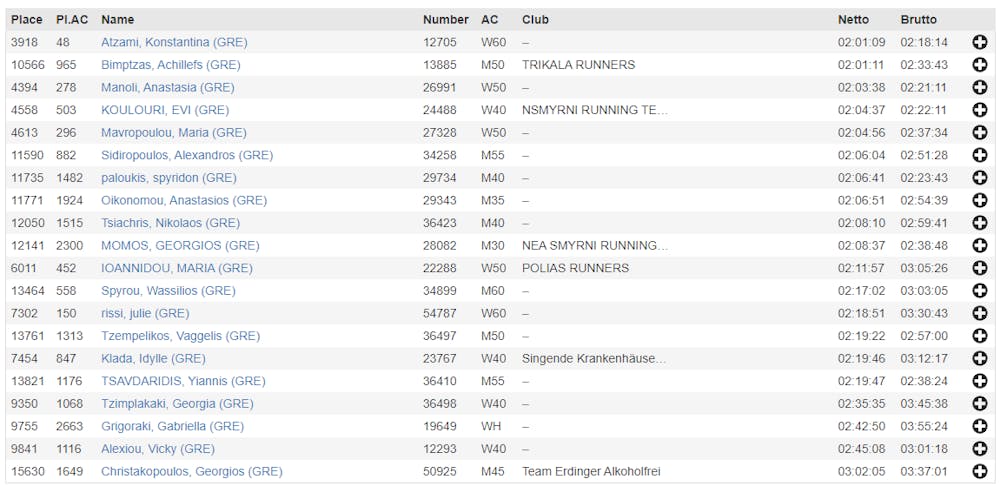Expand row for MOMOS, GEORGIOS
Image resolution: width=1000 pixels, height=486 pixels.
click(x=979, y=245)
